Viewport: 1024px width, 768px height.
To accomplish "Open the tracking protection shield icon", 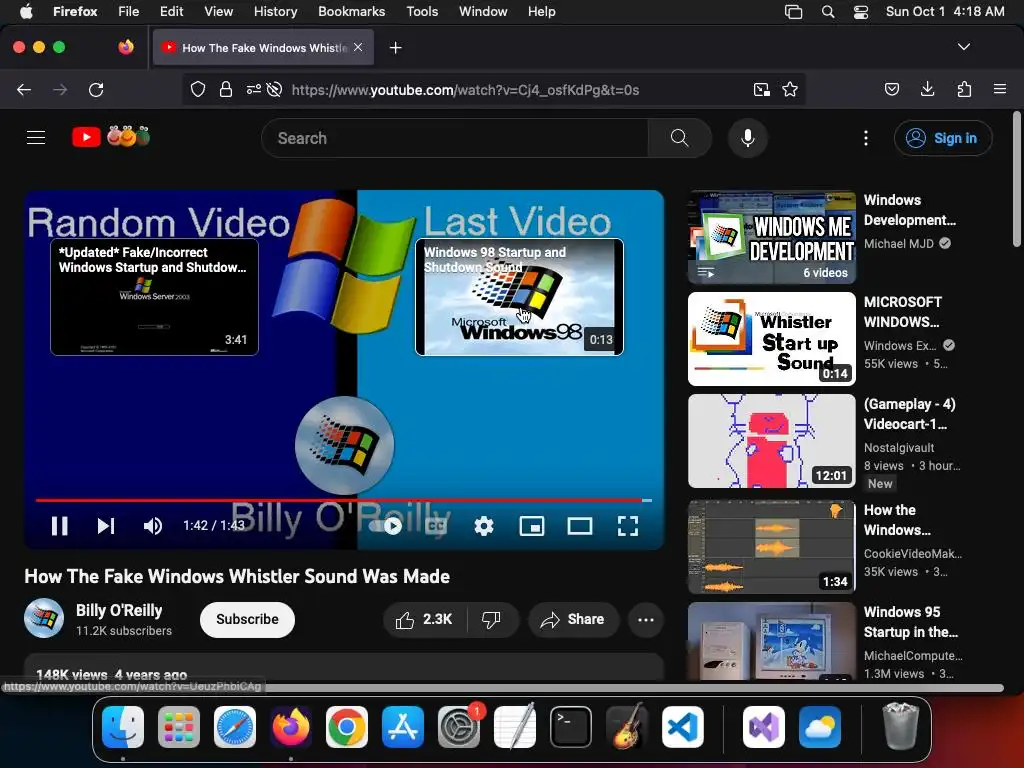I will 198,89.
